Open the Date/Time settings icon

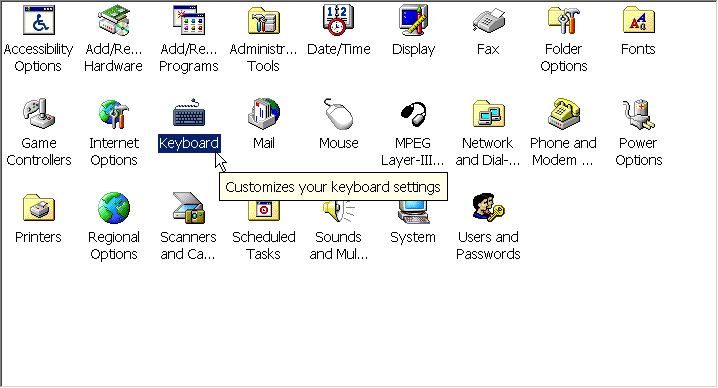pyautogui.click(x=338, y=20)
